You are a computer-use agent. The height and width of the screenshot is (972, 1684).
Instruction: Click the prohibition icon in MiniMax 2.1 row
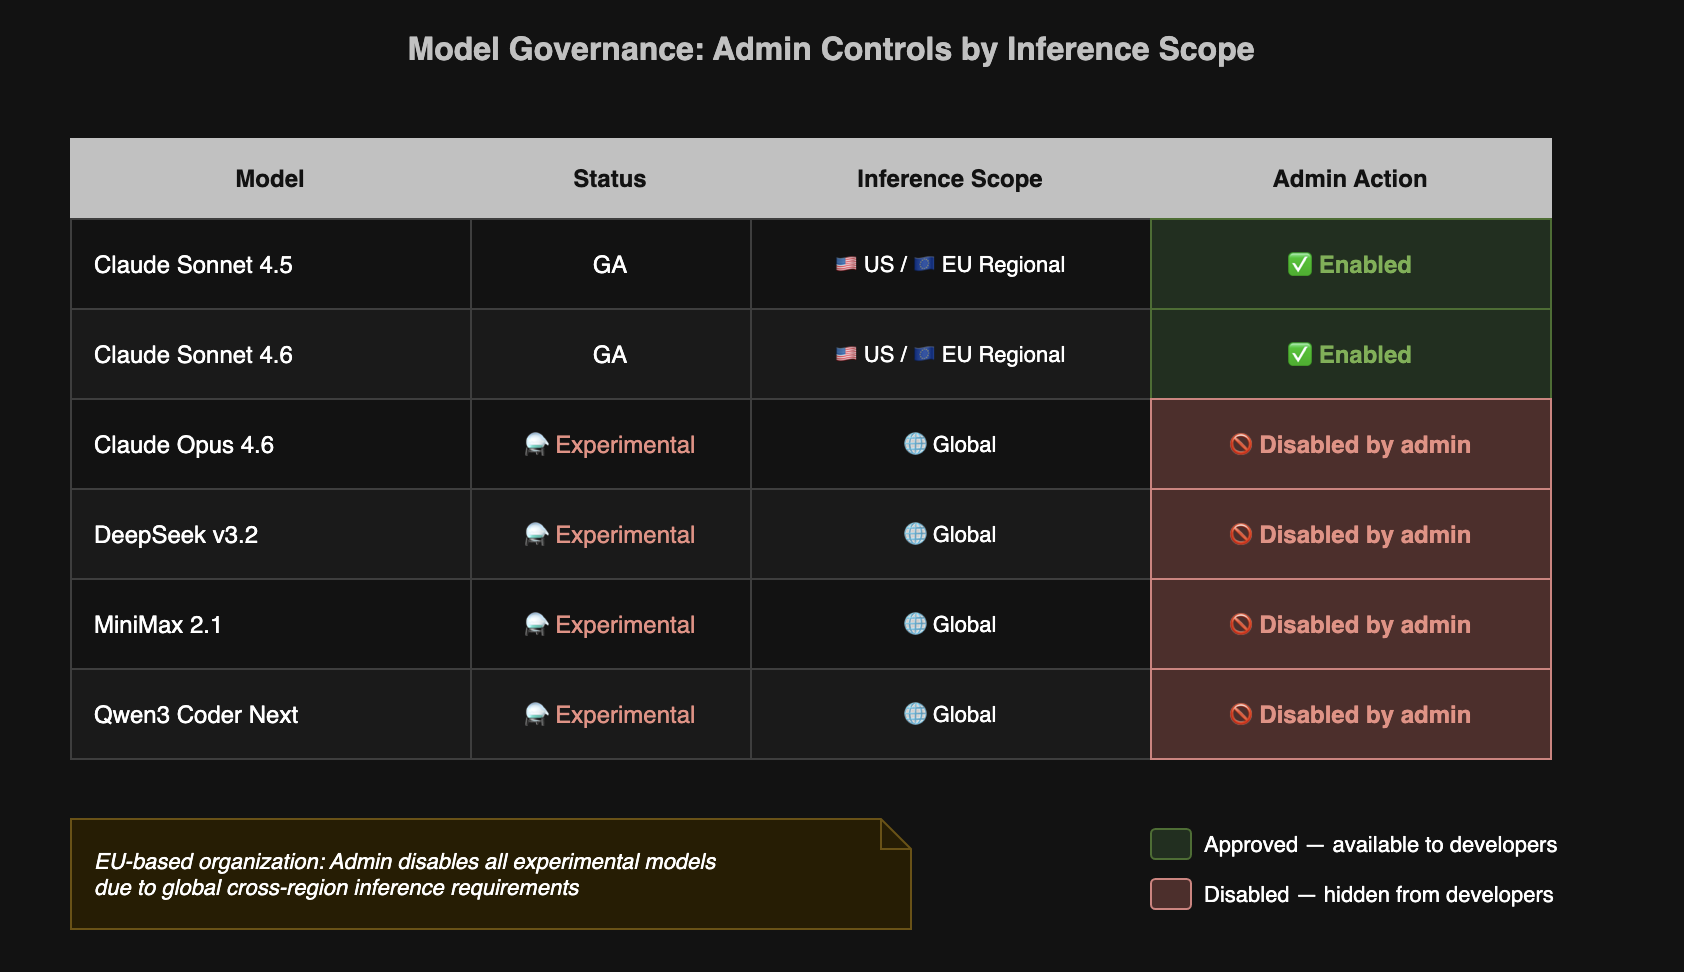tap(1240, 624)
